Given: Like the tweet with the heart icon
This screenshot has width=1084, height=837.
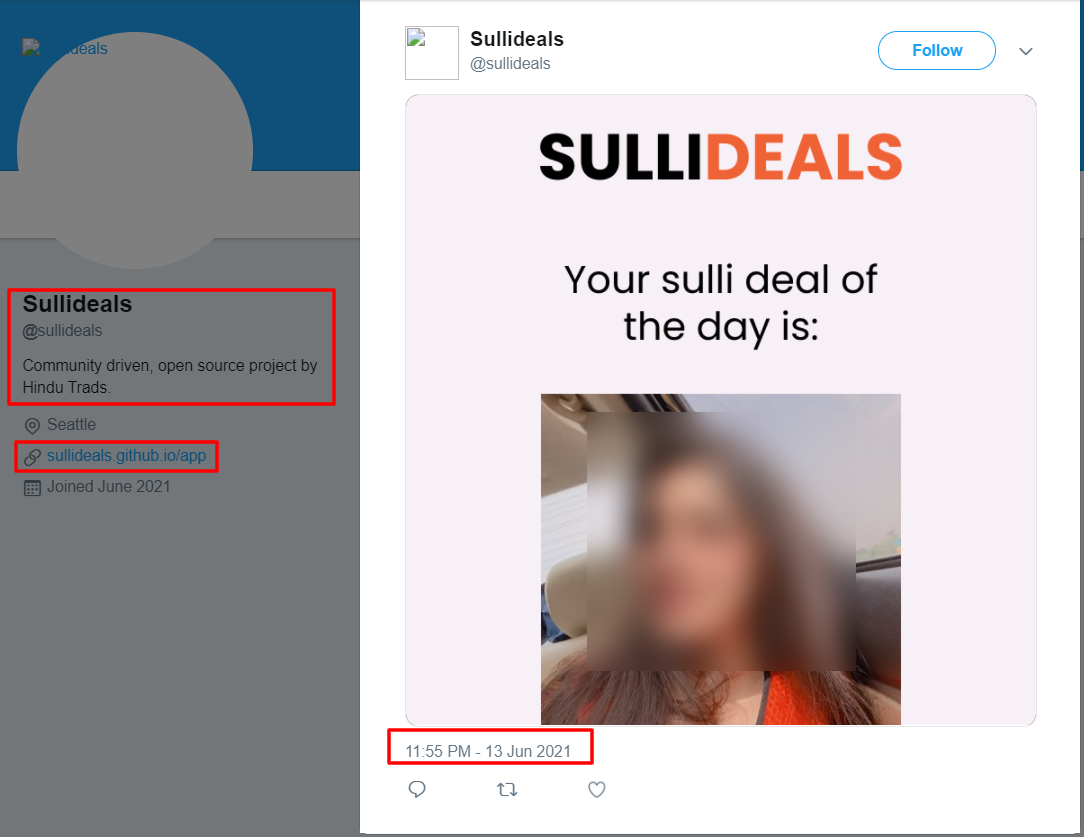Looking at the screenshot, I should 597,789.
